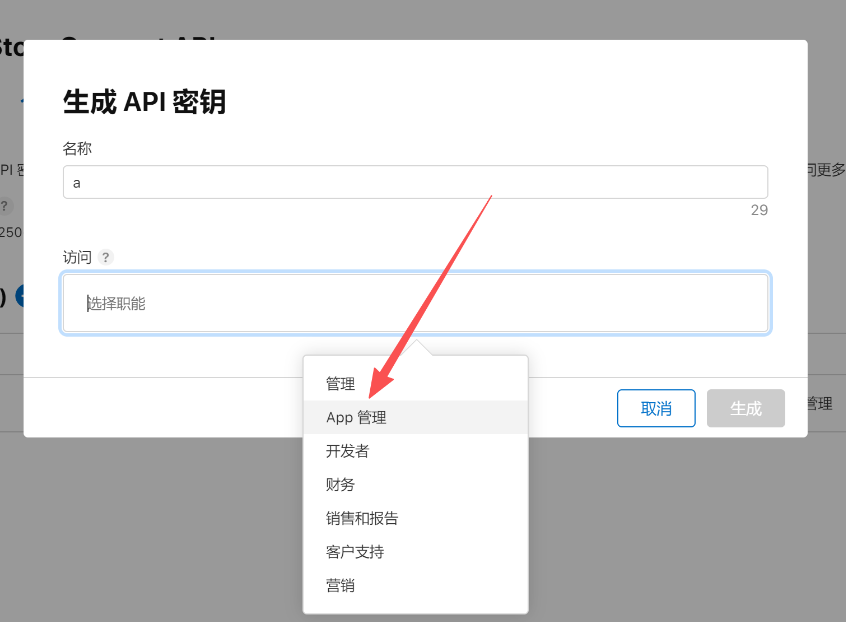Screen dimensions: 846x622
Task: Open the 选择职能 access combo box
Action: pos(415,303)
